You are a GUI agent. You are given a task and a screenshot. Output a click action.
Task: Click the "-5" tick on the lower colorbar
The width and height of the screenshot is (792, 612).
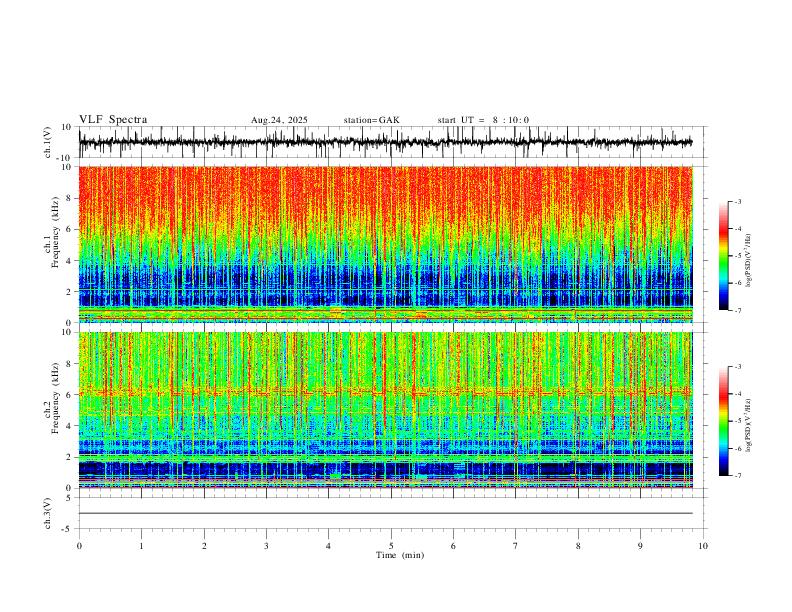click(738, 421)
